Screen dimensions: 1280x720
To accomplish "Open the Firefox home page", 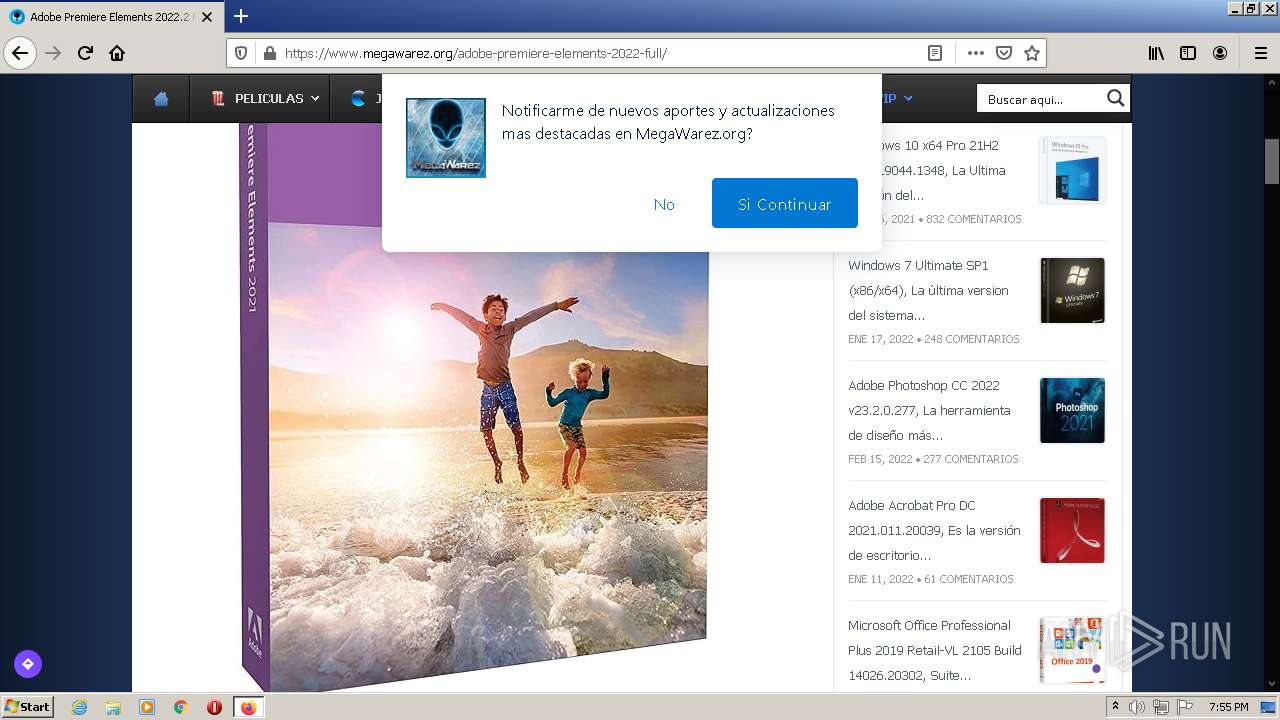I will pyautogui.click(x=117, y=53).
